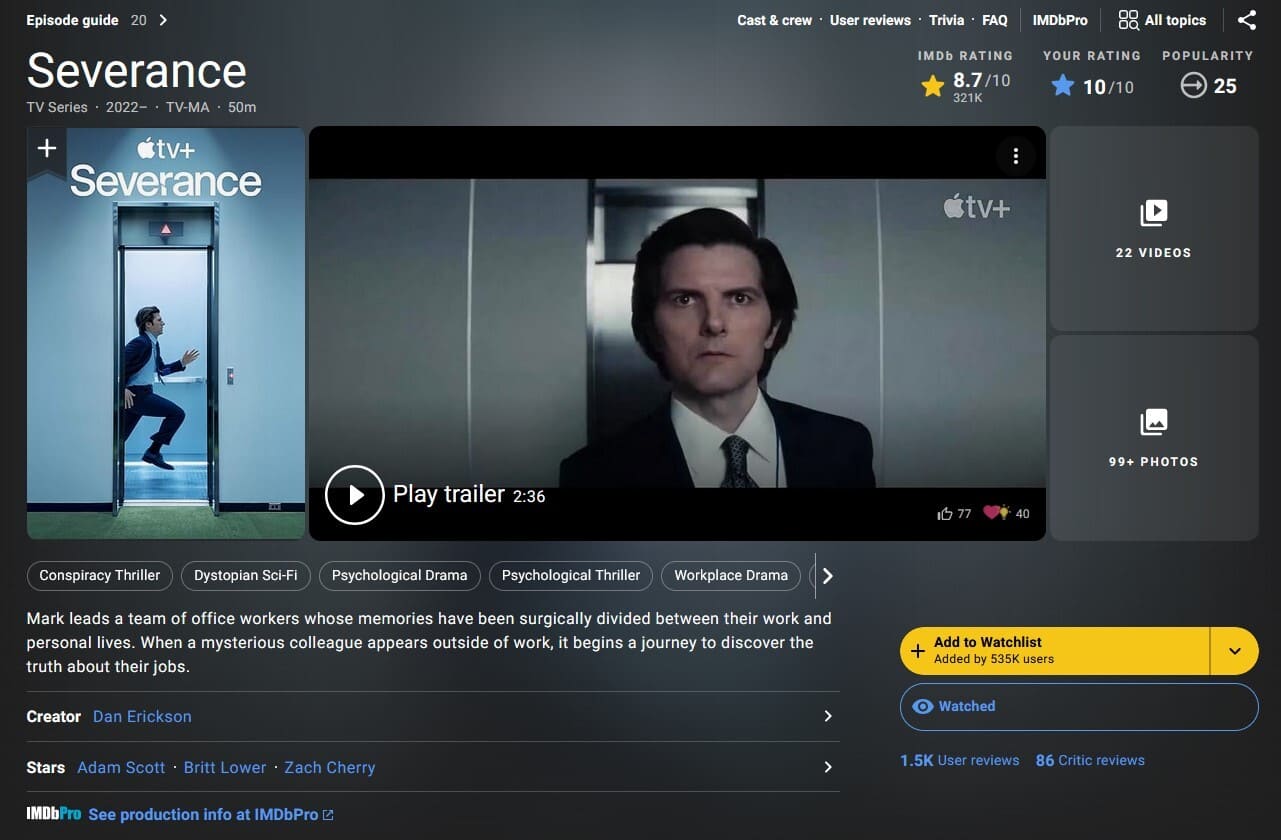The height and width of the screenshot is (840, 1281).
Task: Select the Psychological Thriller genre chip
Action: 571,575
